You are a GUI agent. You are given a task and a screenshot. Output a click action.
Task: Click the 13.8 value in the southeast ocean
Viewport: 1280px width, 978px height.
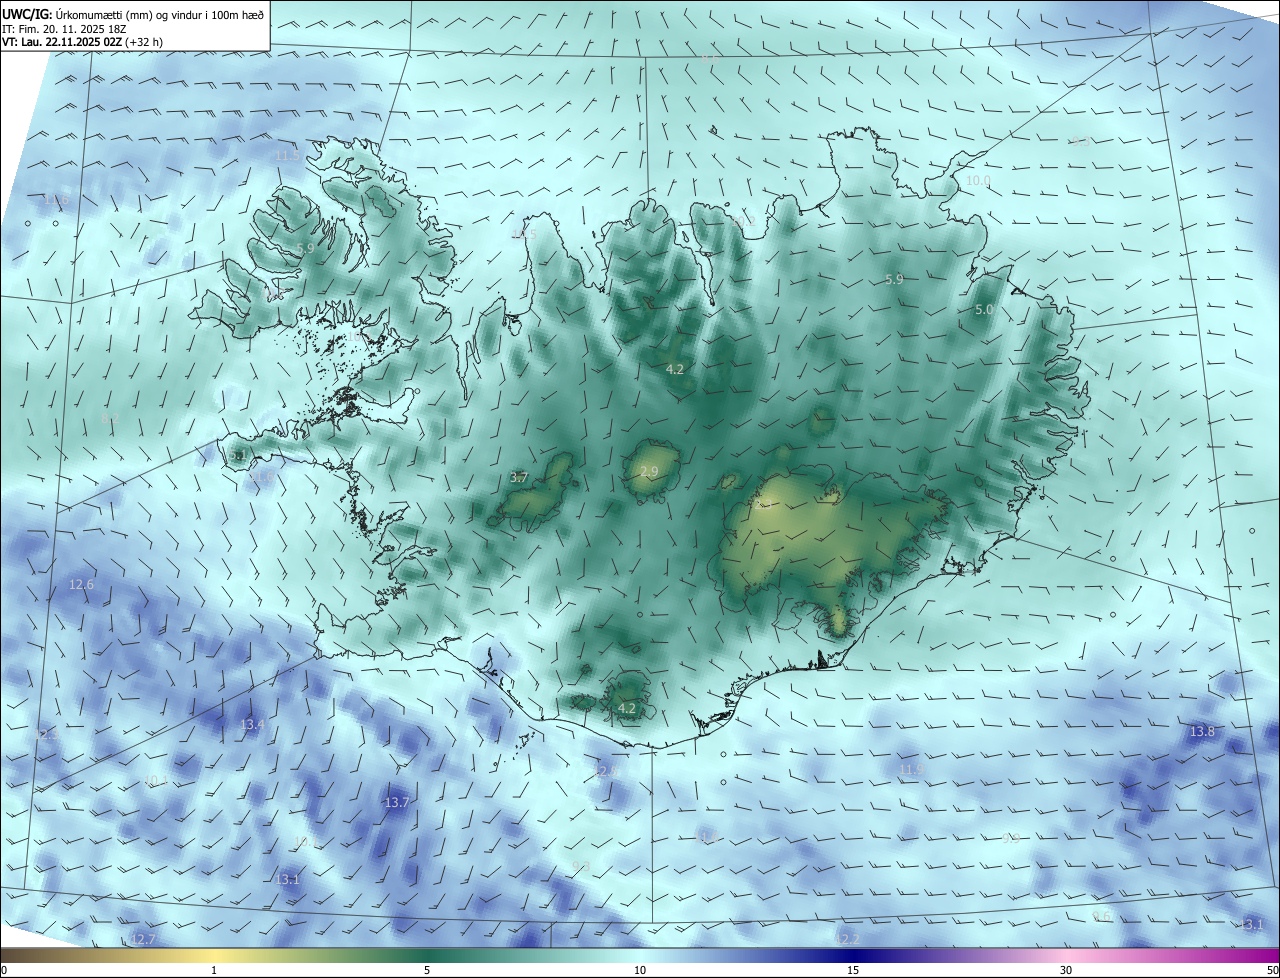(x=1202, y=732)
